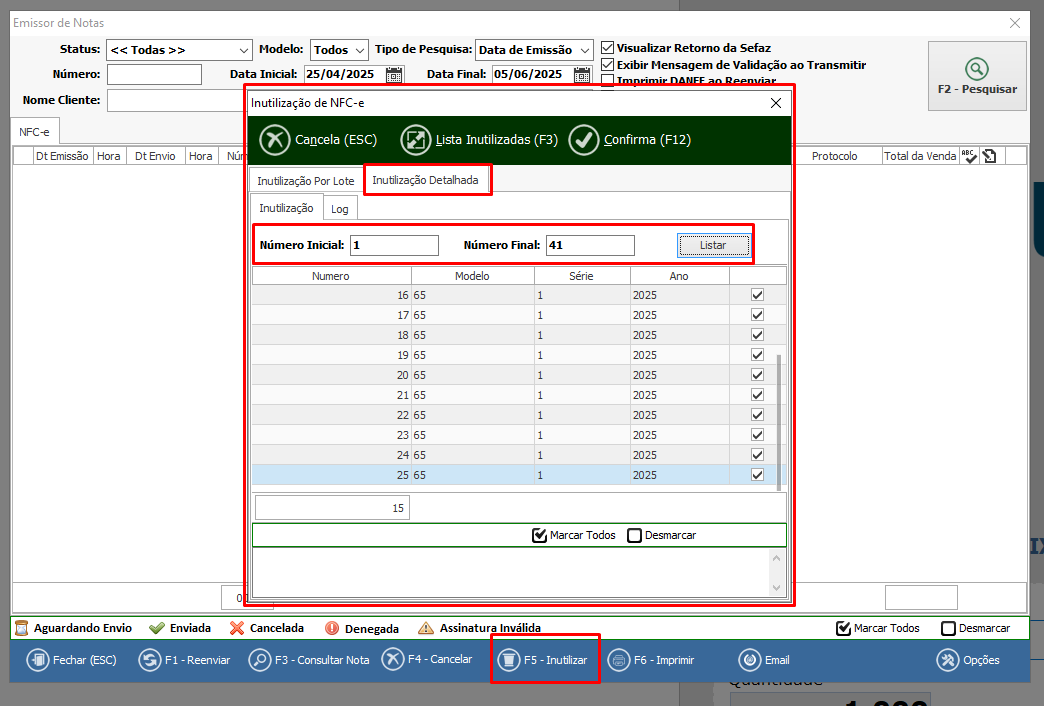This screenshot has height=706, width=1044.
Task: Switch to Inutilização Por Lote tab
Action: click(x=305, y=181)
